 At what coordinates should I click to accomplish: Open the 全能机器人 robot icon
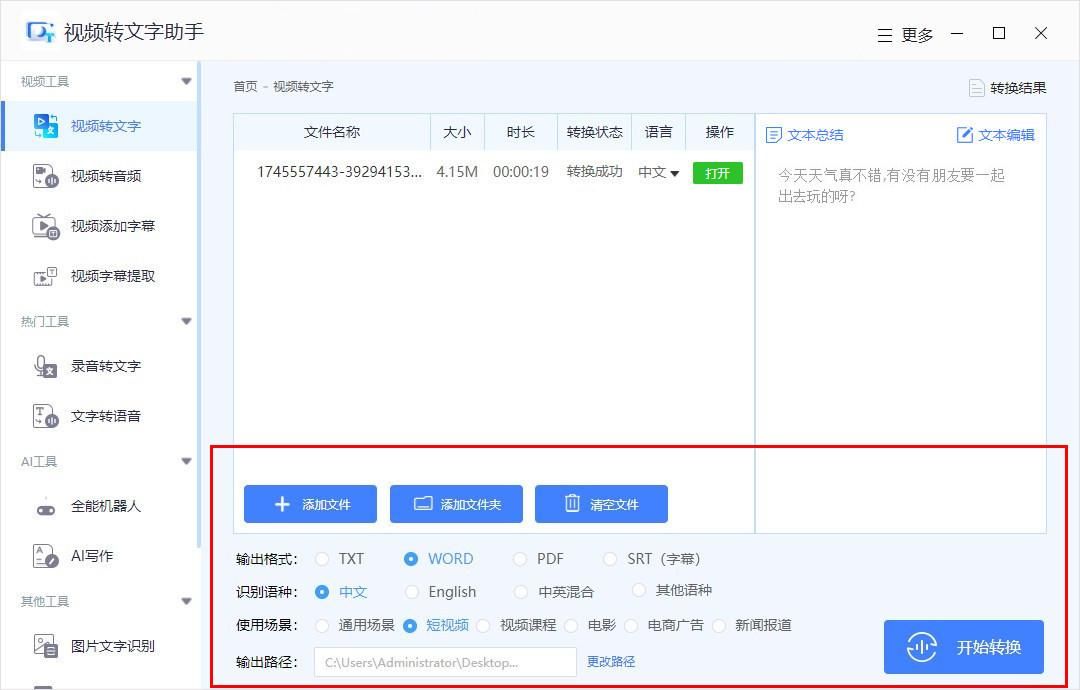point(46,508)
